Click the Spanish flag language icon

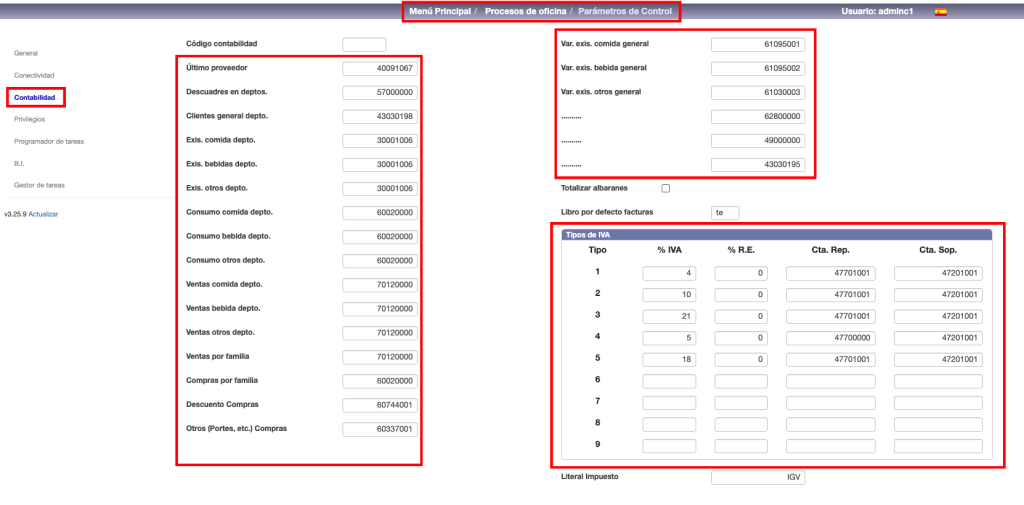pyautogui.click(x=940, y=12)
